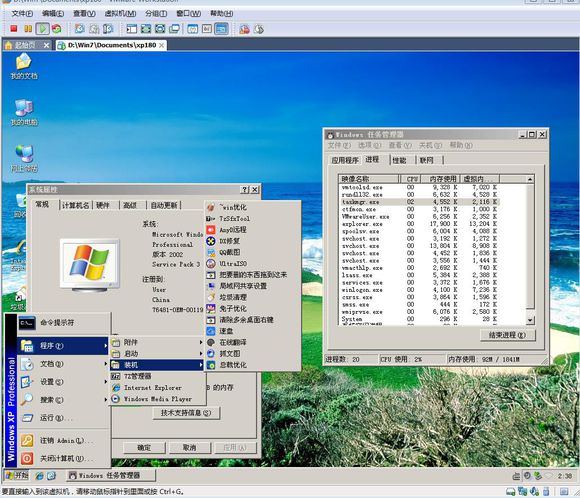The width and height of the screenshot is (580, 498).
Task: Click the Take Snapshot toolbar icon
Action: point(80,28)
